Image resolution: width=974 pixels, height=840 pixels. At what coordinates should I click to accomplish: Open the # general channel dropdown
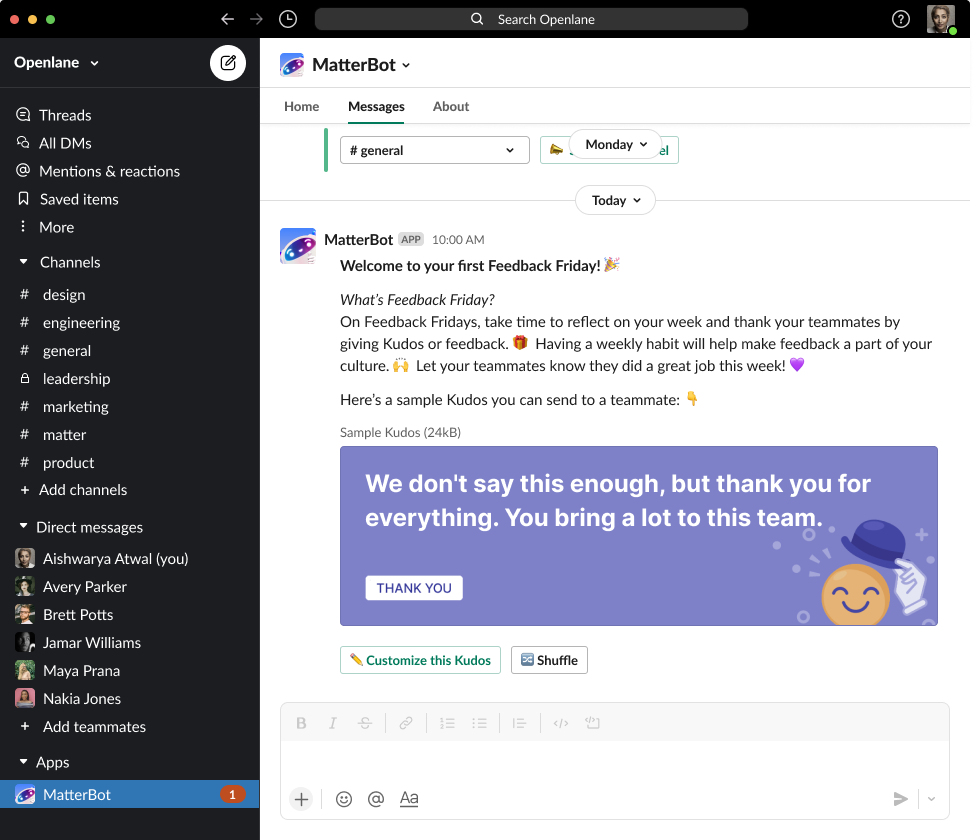[435, 150]
